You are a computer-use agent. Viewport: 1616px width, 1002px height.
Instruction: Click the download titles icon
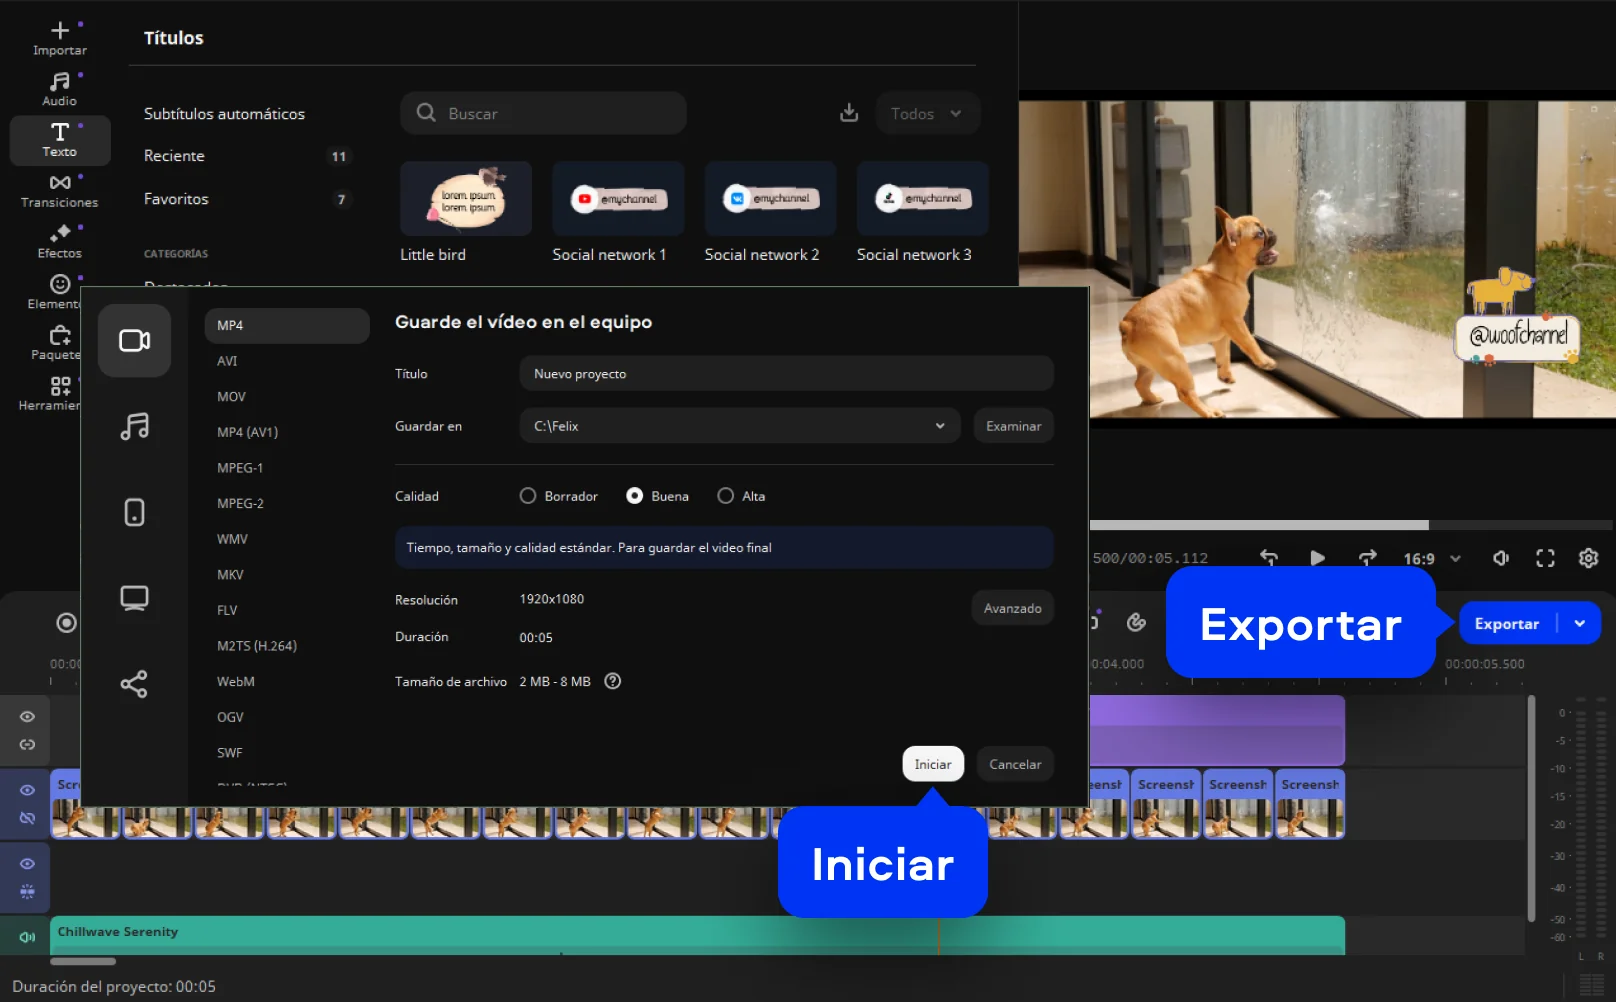[849, 113]
